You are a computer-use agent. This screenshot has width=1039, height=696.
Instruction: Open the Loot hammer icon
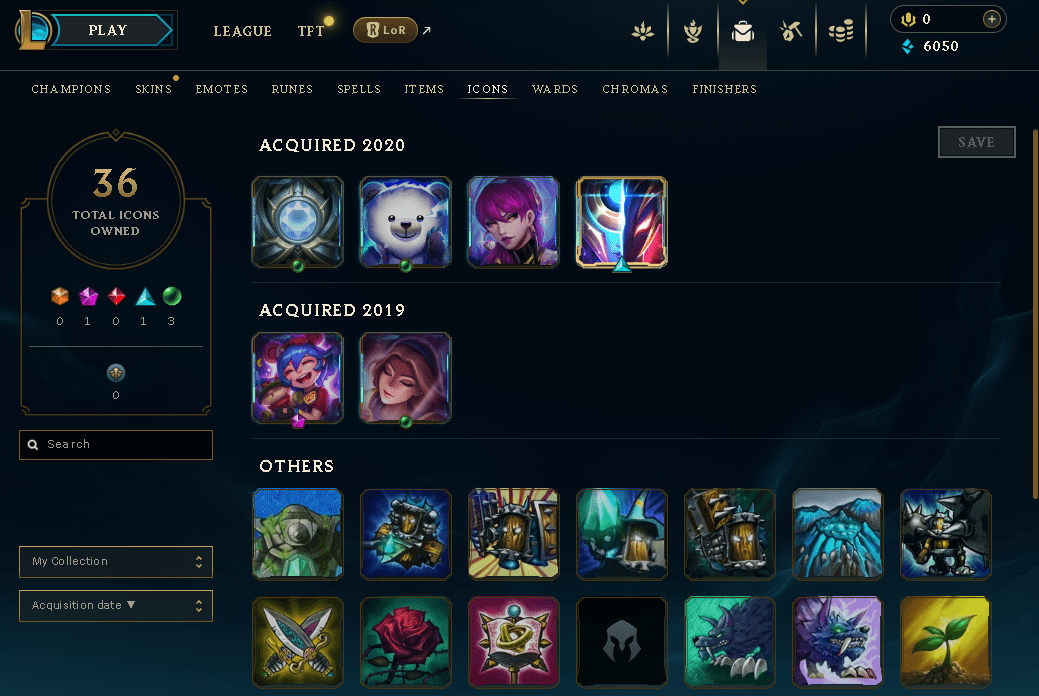coord(791,30)
